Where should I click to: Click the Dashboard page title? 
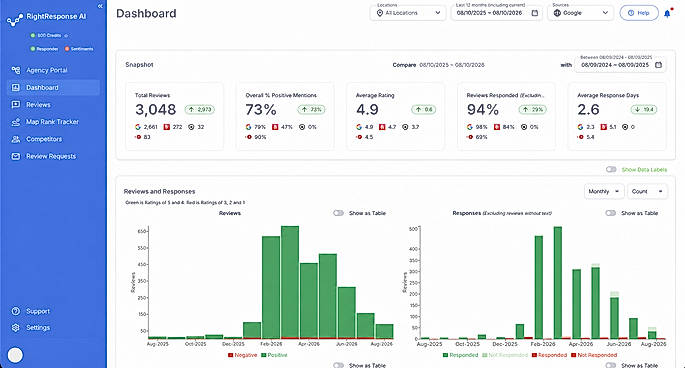click(146, 14)
